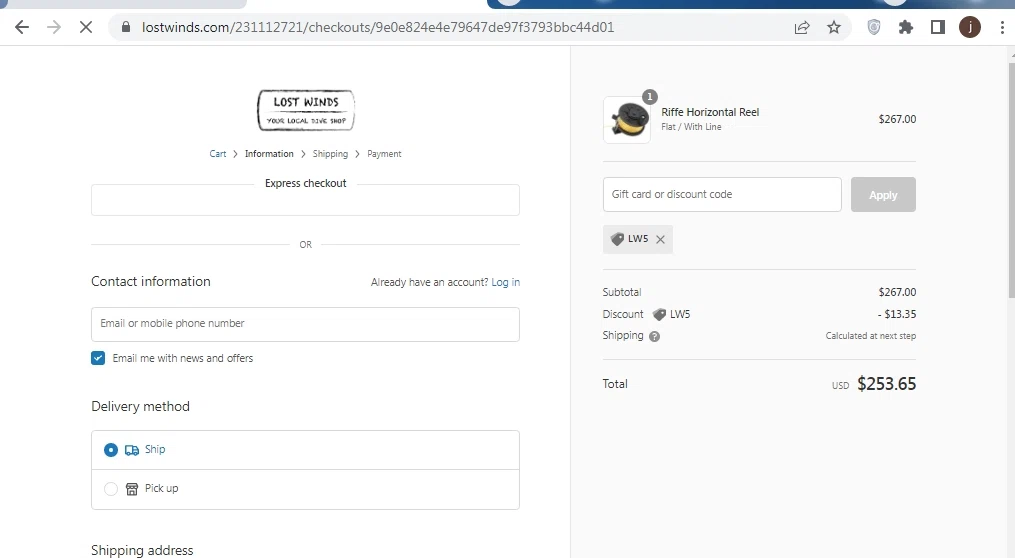The image size is (1015, 558).
Task: Click the Flat / With Line variant text
Action: pyautogui.click(x=691, y=127)
